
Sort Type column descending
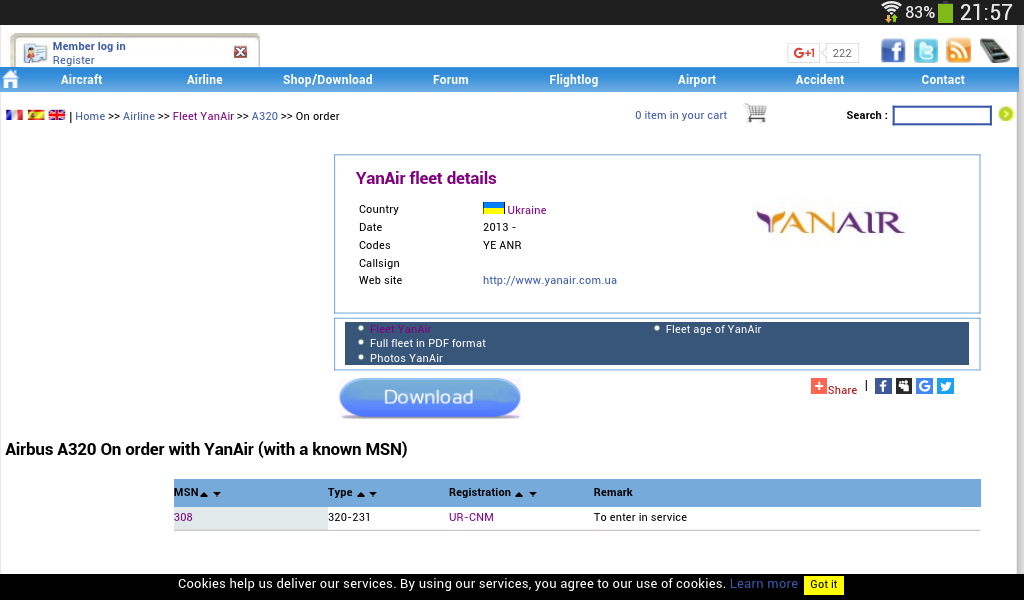click(373, 494)
